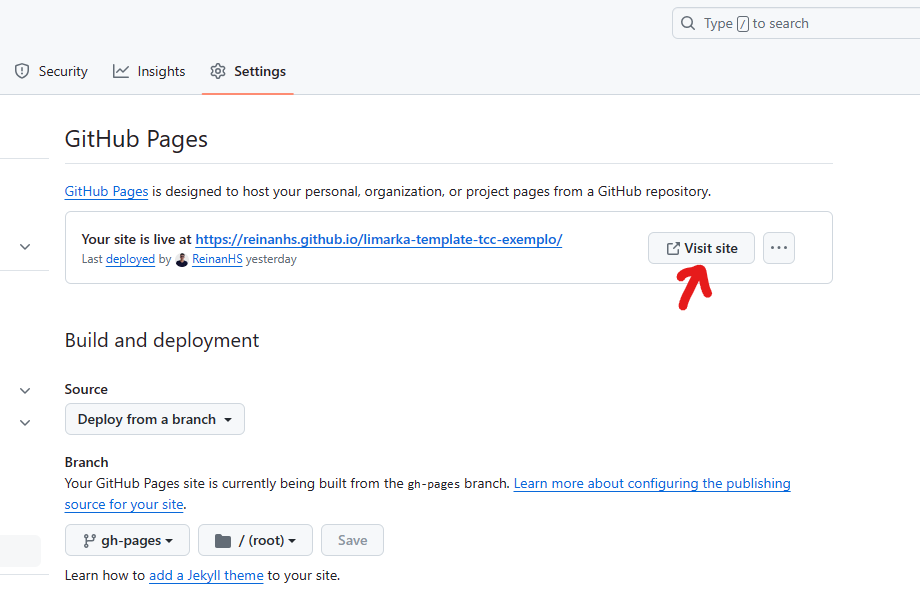Click the Settings gear icon

(x=217, y=71)
